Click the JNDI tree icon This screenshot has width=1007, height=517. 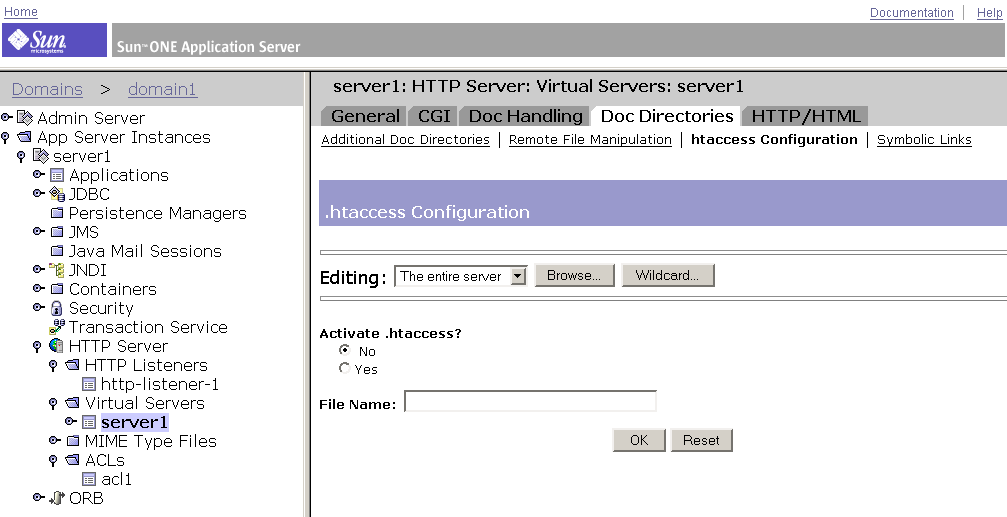(57, 270)
